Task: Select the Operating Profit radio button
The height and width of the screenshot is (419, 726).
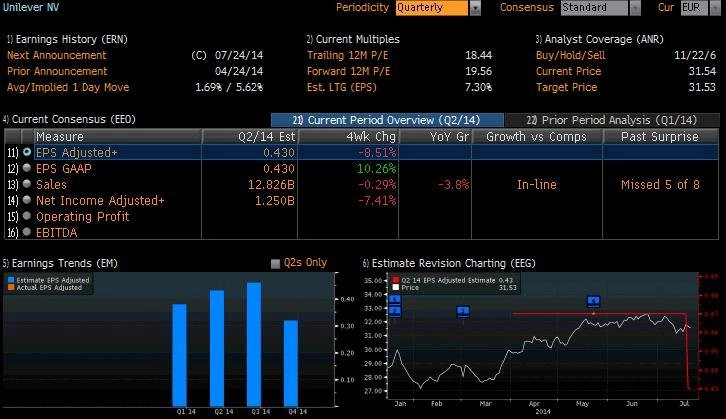Action: tap(27, 216)
